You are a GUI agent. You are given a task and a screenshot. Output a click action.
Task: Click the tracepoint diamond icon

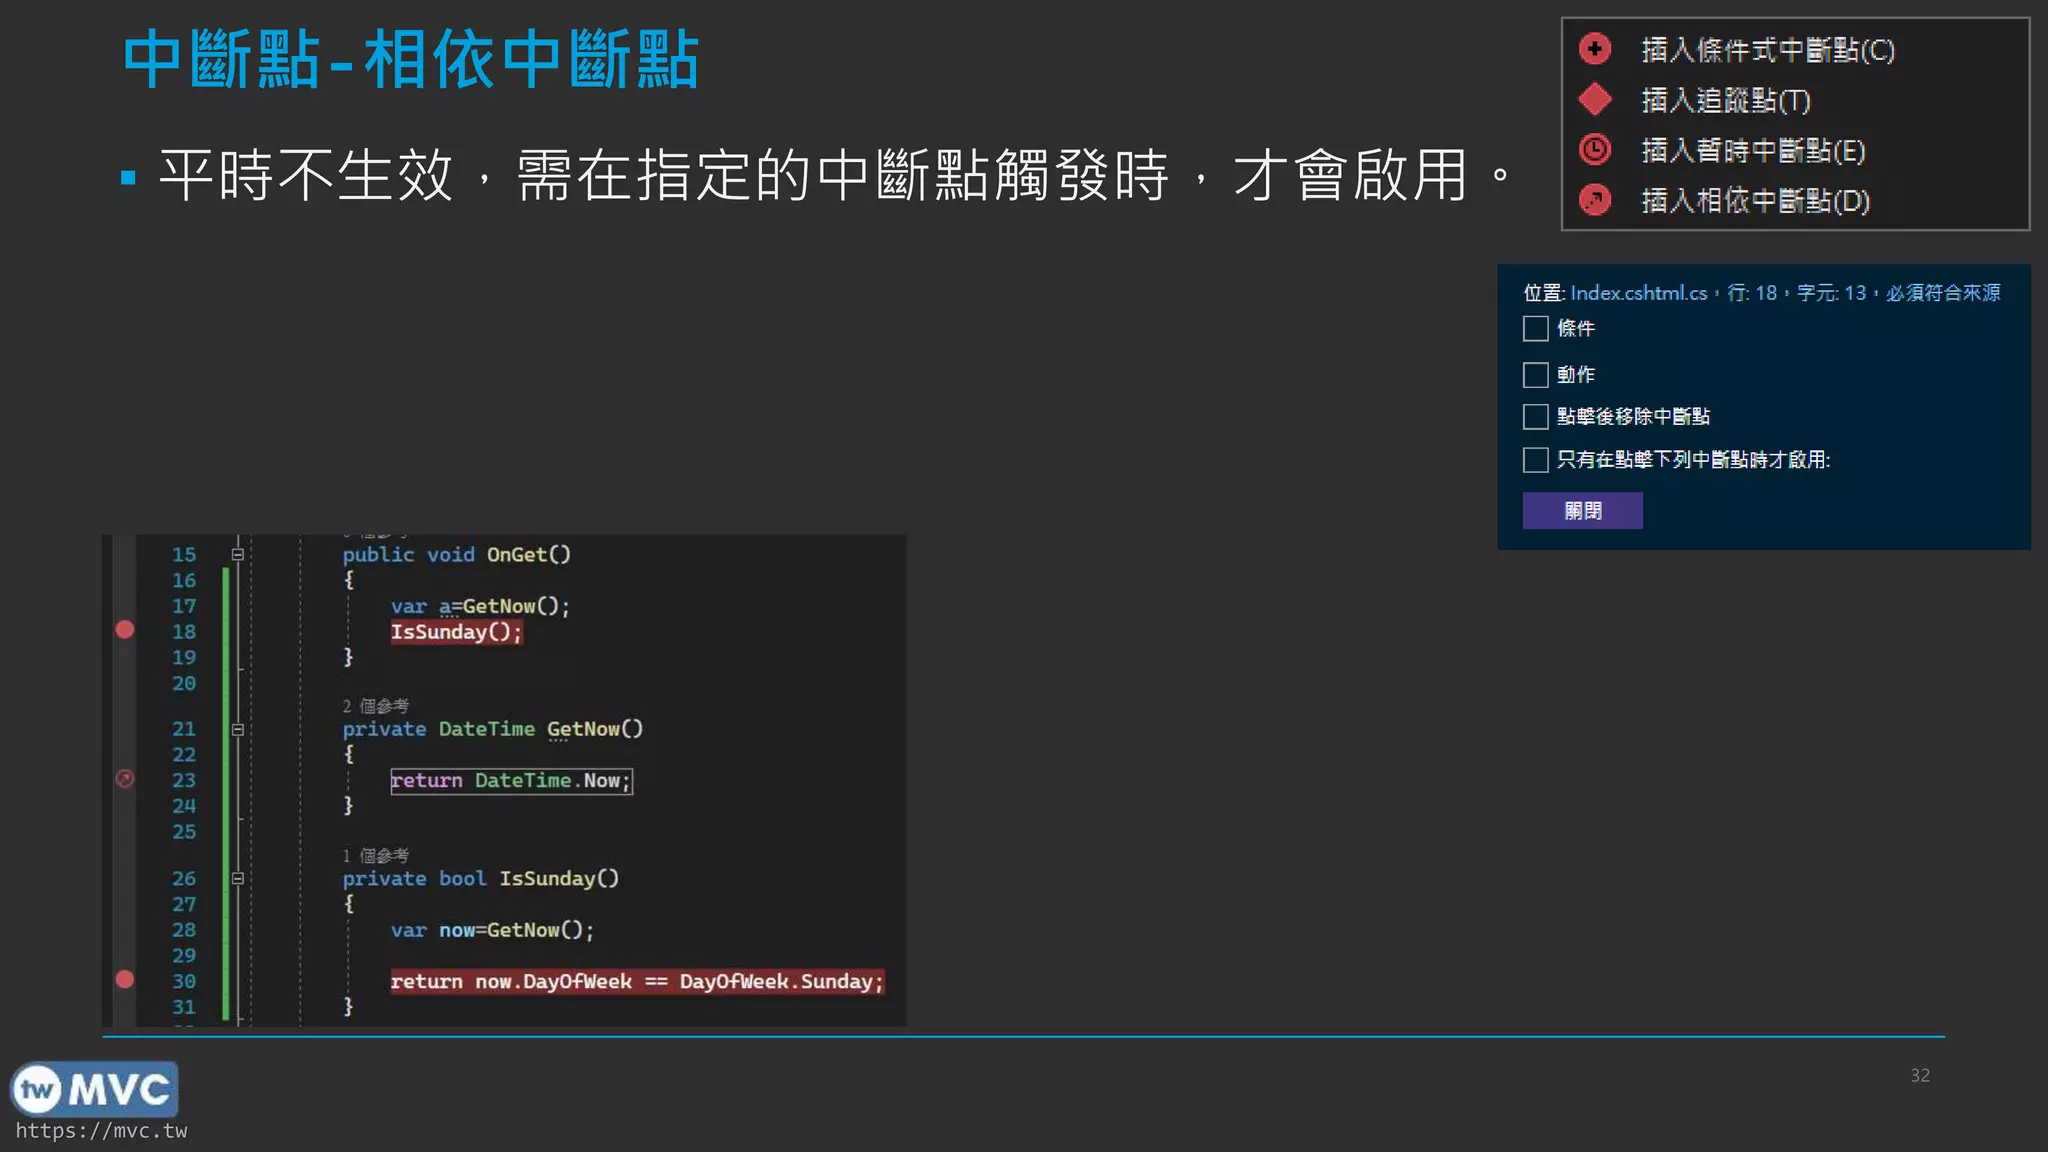pyautogui.click(x=1594, y=99)
